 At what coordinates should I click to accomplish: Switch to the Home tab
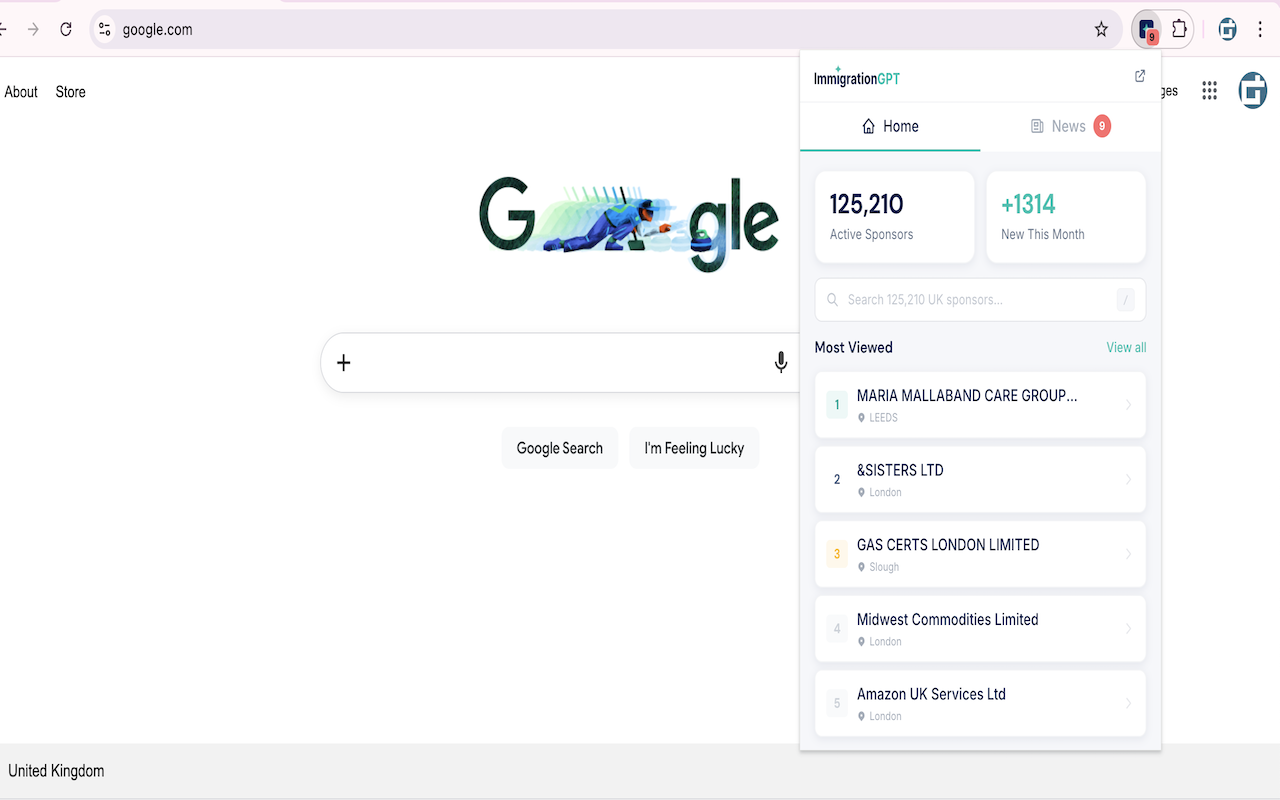(890, 126)
